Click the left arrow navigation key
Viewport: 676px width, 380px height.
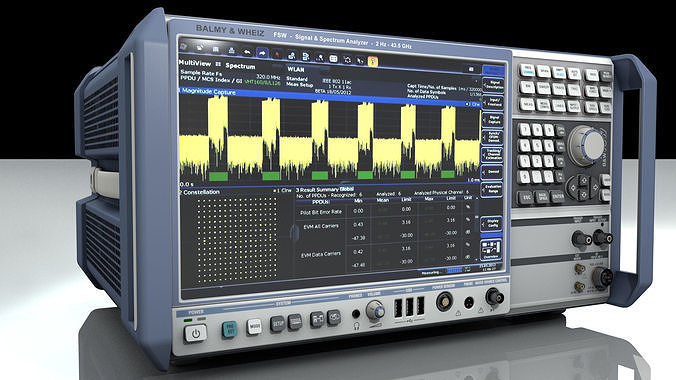click(x=573, y=188)
